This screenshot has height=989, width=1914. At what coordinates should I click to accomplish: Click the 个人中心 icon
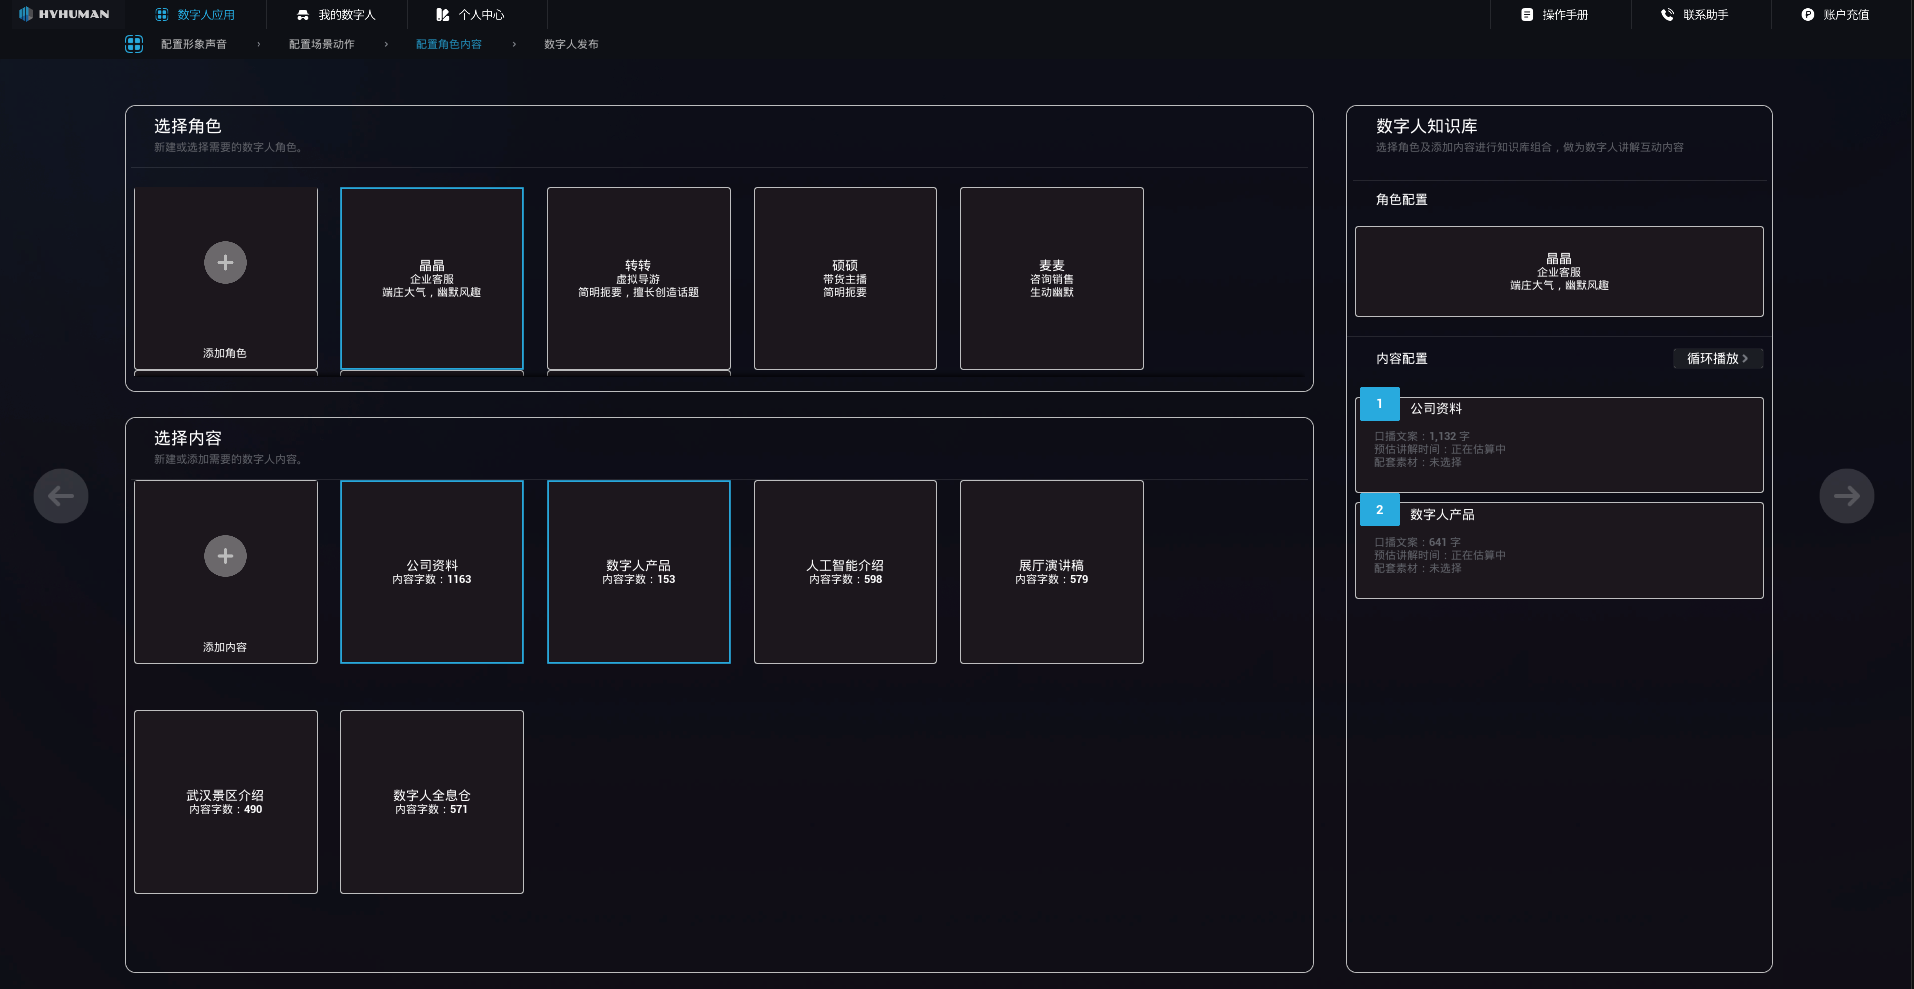click(443, 15)
